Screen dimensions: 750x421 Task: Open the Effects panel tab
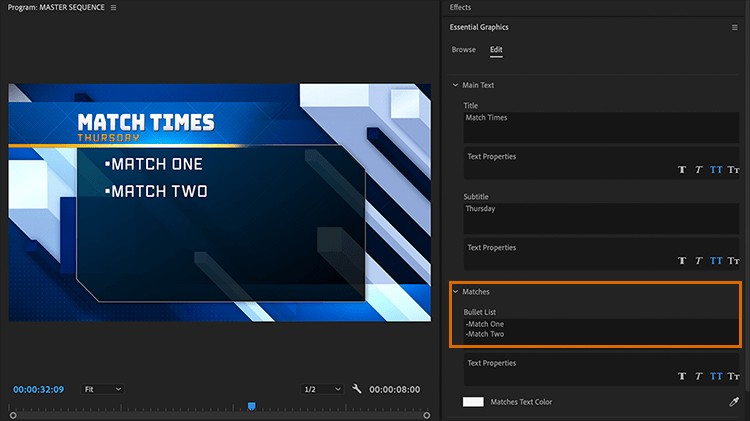pyautogui.click(x=461, y=8)
